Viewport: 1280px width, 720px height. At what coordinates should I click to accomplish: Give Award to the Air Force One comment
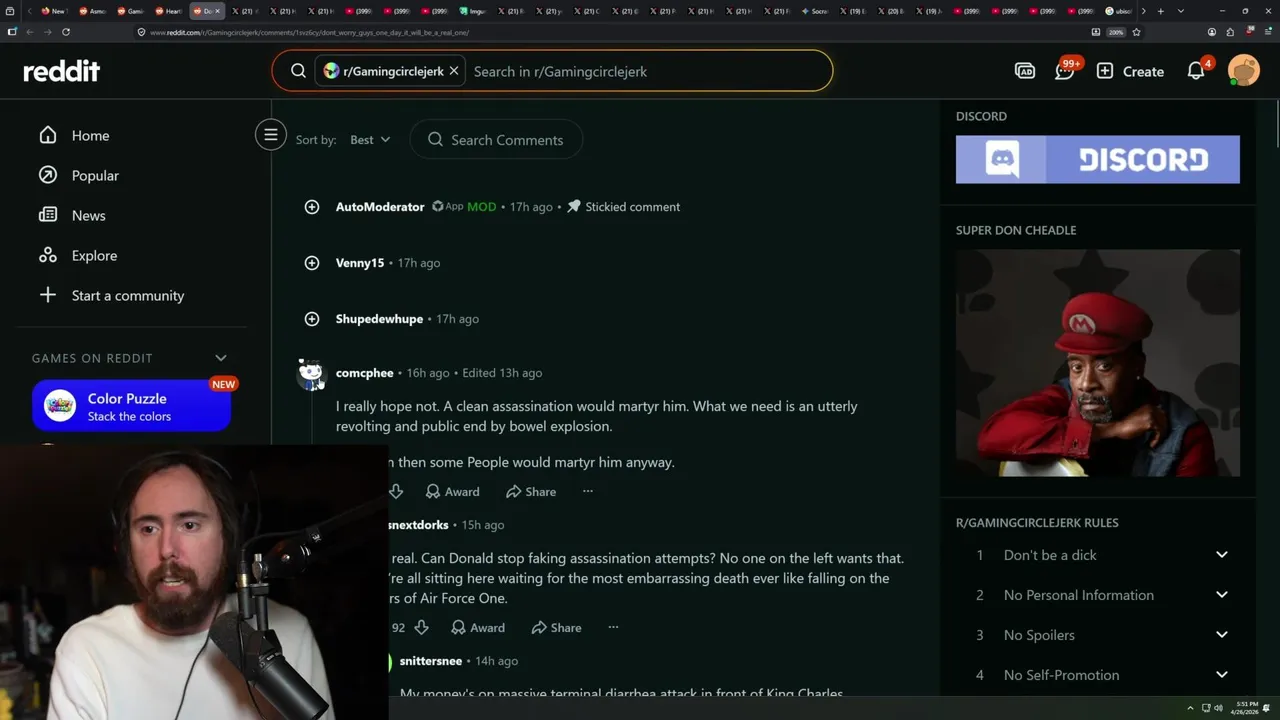click(478, 627)
